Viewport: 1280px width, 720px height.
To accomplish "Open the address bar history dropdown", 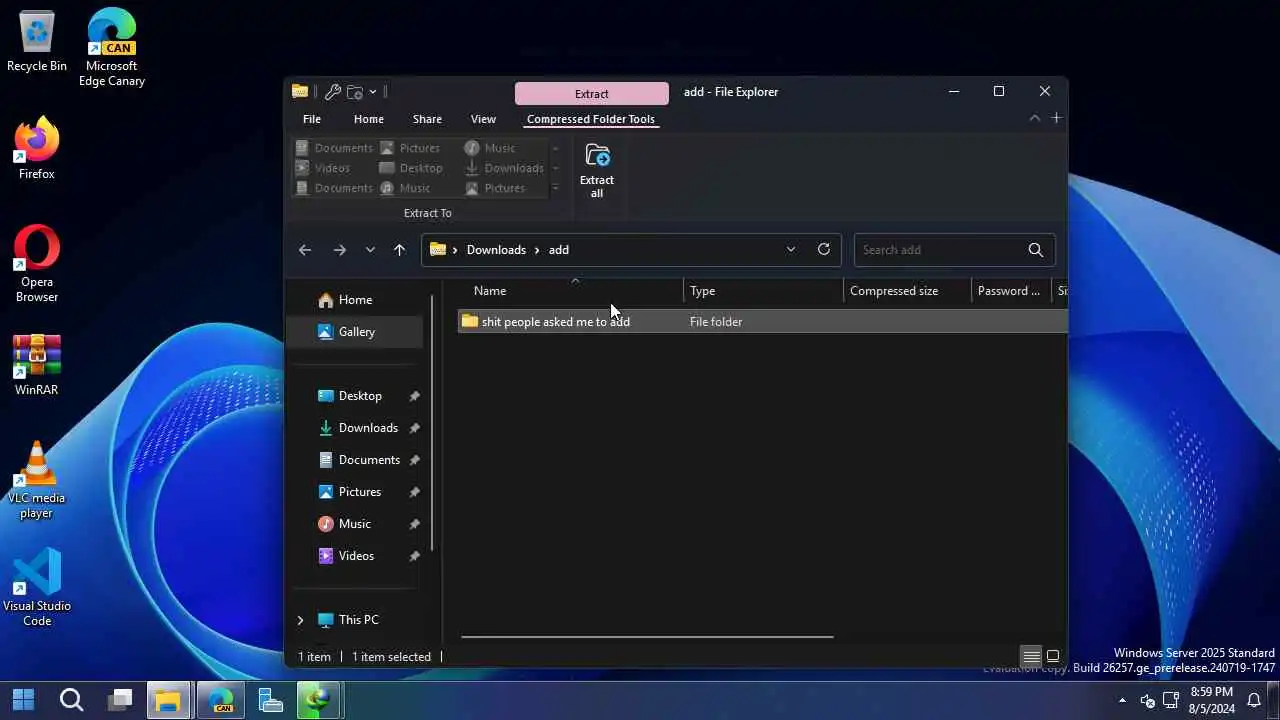I will [791, 250].
